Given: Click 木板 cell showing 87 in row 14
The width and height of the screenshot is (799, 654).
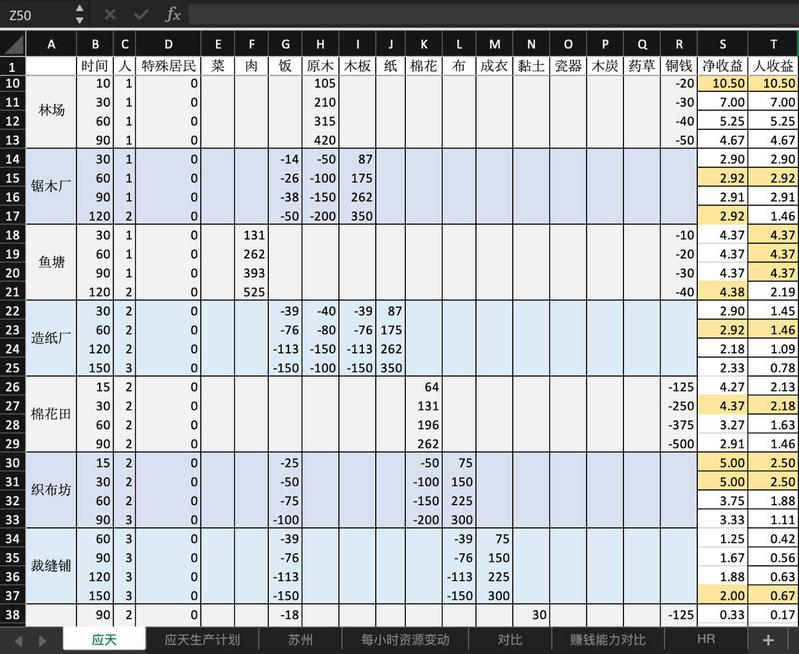Looking at the screenshot, I should pyautogui.click(x=357, y=159).
